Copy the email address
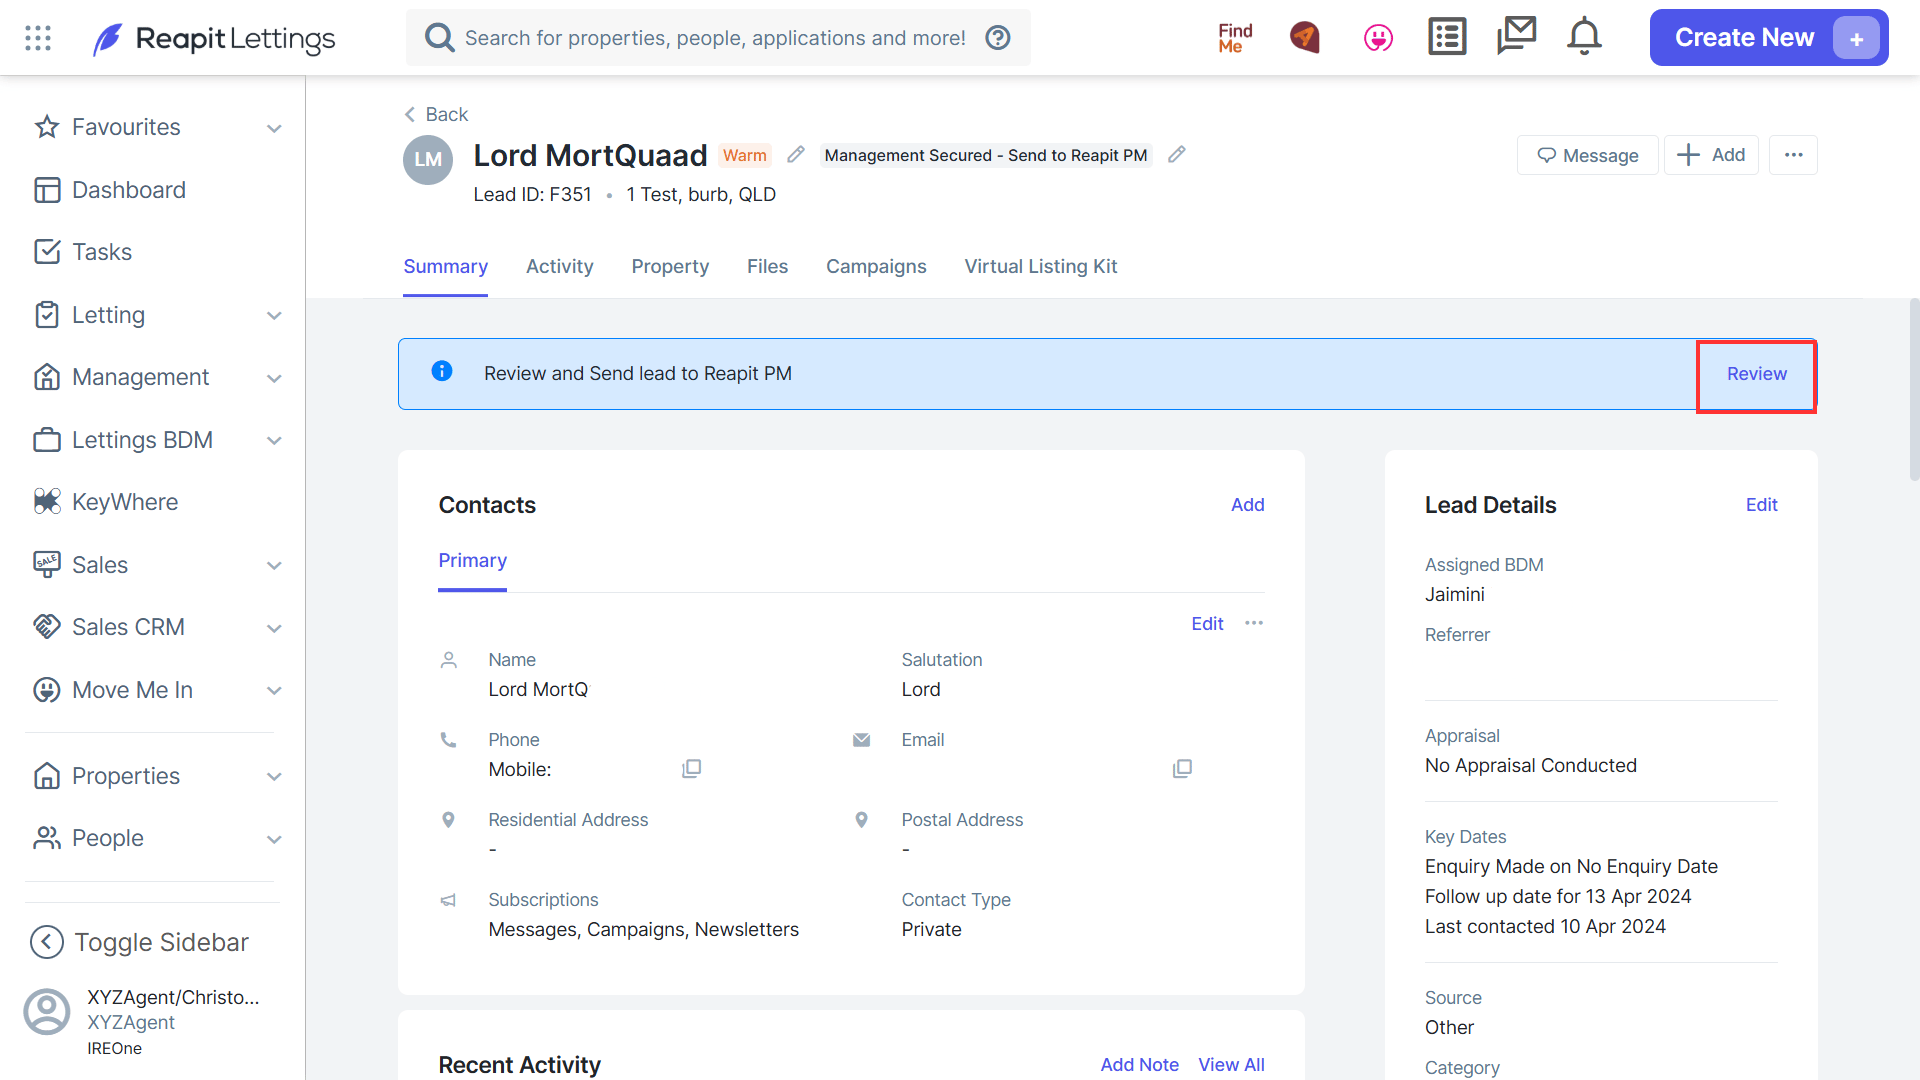This screenshot has width=1920, height=1080. [x=1183, y=768]
